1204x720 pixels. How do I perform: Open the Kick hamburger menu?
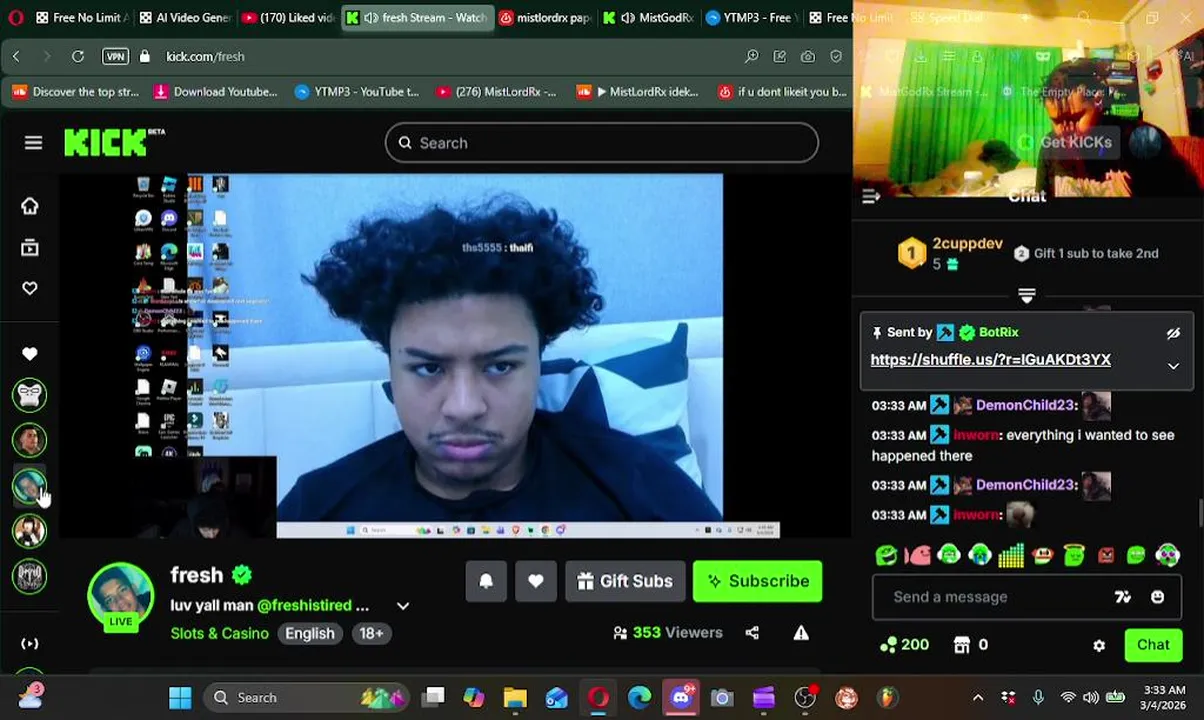(33, 143)
